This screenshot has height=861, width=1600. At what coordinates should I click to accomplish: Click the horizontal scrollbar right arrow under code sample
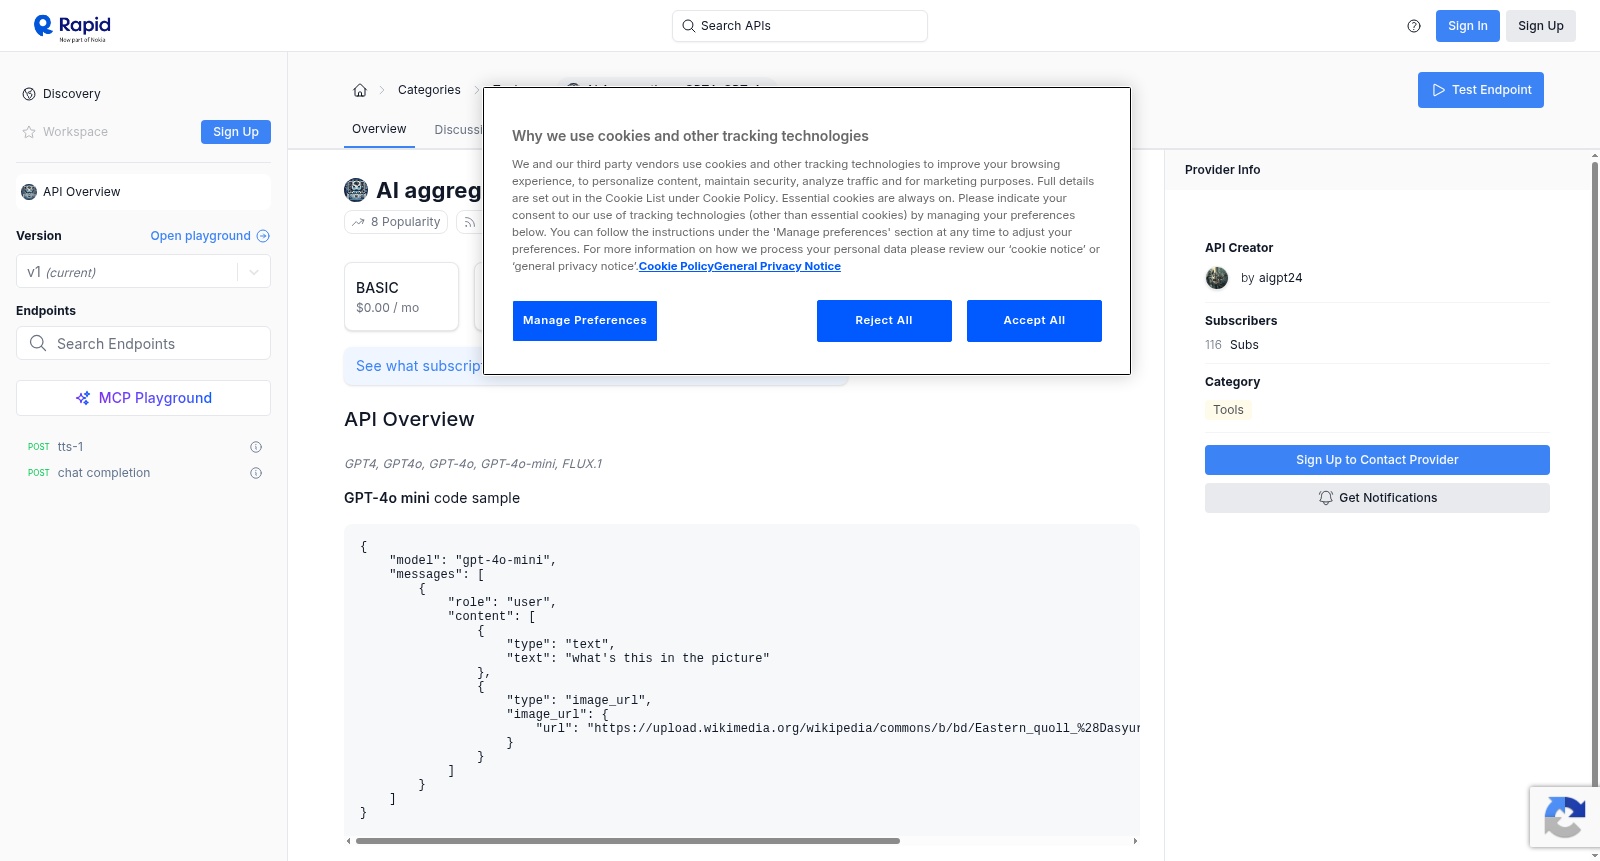[1135, 841]
